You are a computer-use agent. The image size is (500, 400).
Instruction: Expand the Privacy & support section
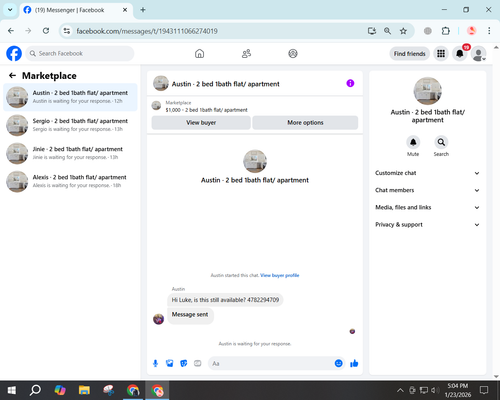pos(427,225)
